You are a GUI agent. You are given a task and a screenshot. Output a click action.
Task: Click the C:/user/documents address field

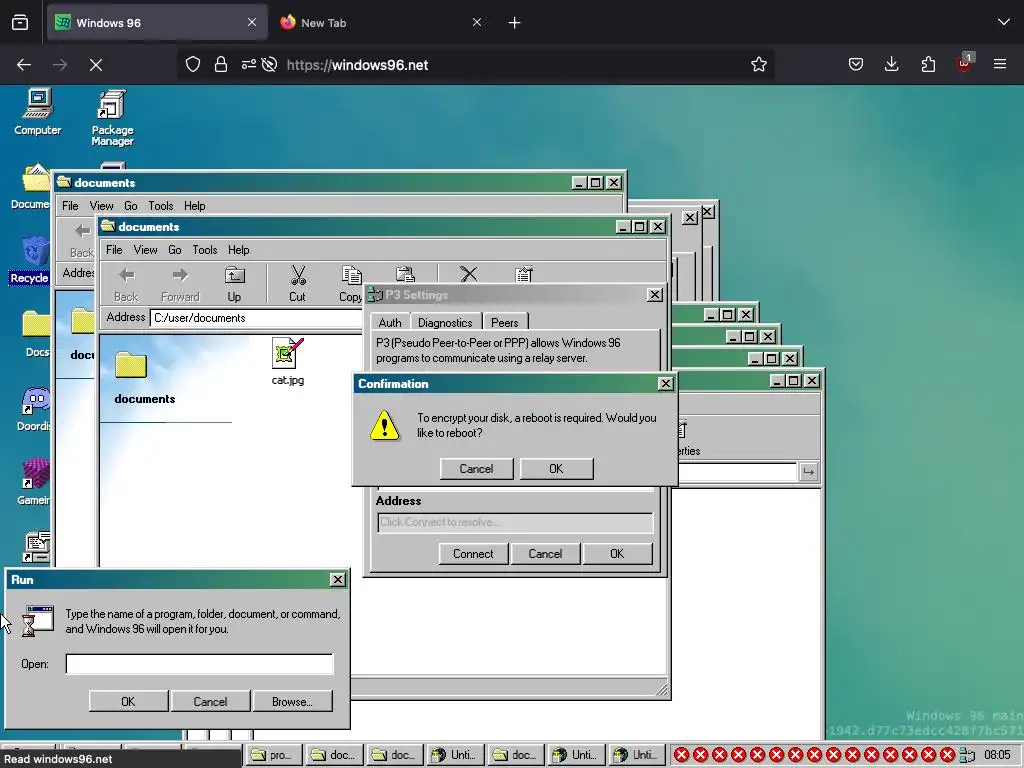[256, 318]
